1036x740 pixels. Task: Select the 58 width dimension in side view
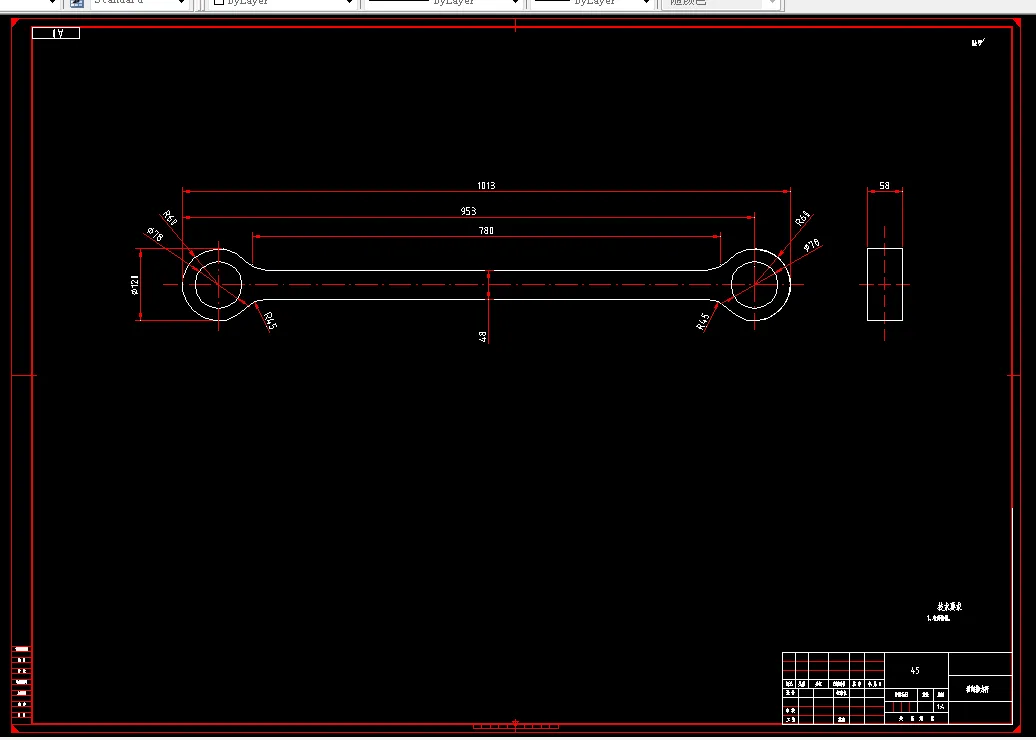(x=884, y=186)
